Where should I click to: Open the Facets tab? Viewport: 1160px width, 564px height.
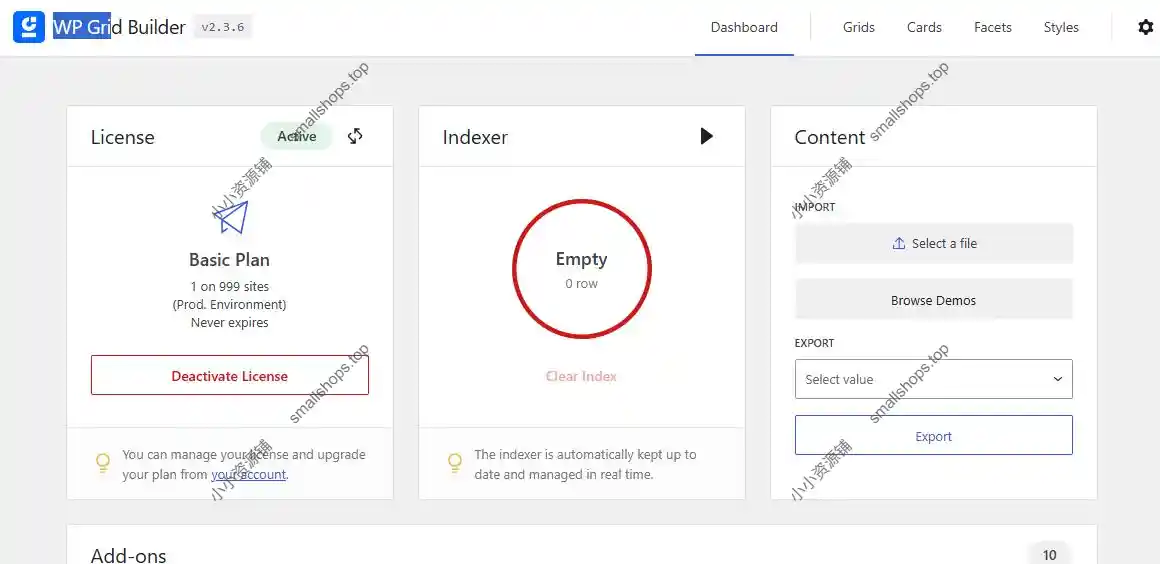[x=993, y=27]
